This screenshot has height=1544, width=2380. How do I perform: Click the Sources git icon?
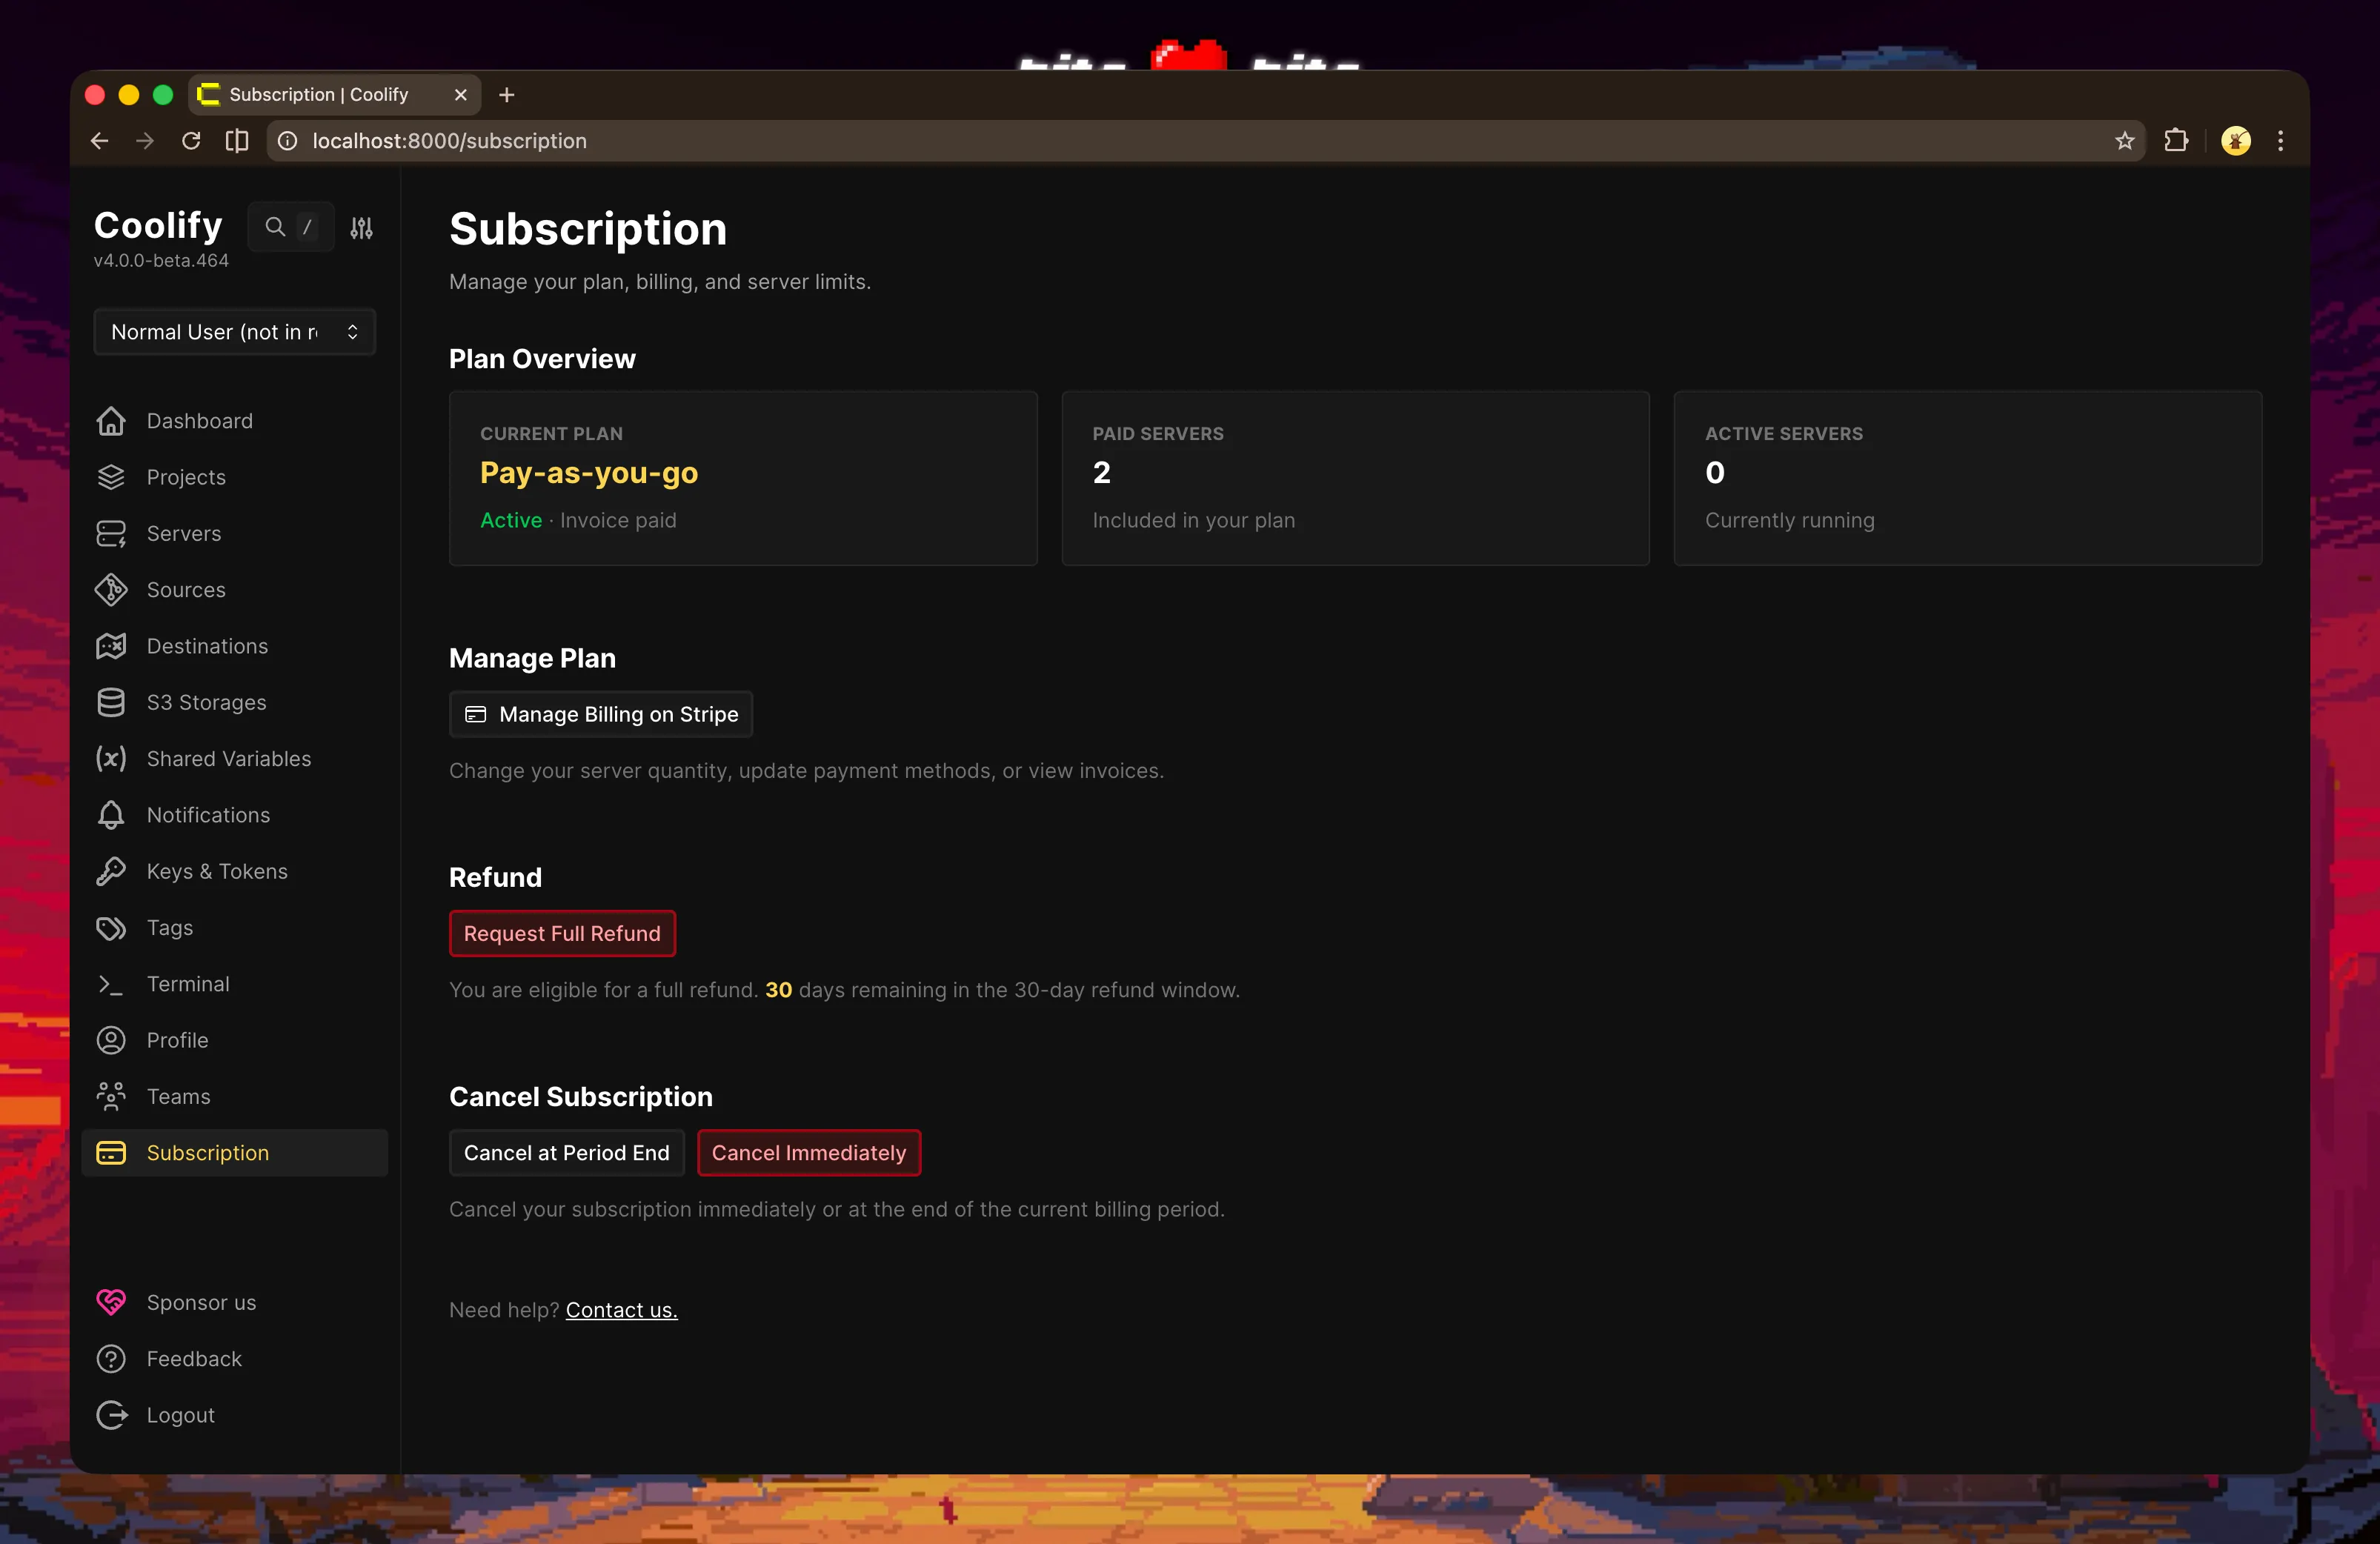tap(111, 590)
